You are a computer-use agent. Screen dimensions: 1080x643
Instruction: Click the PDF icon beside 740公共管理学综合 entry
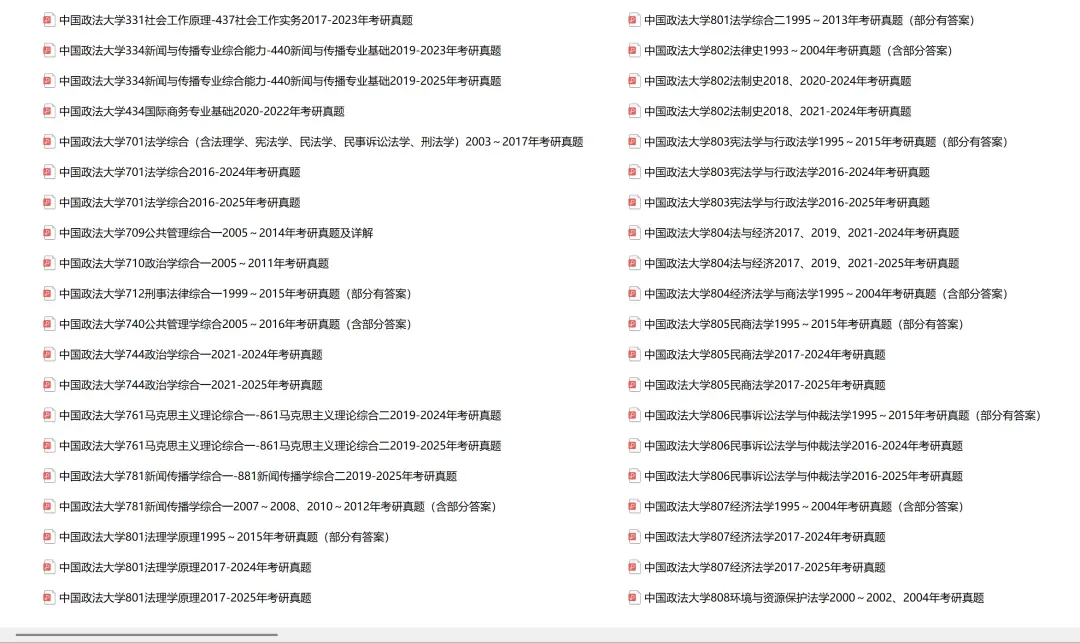[x=48, y=323]
